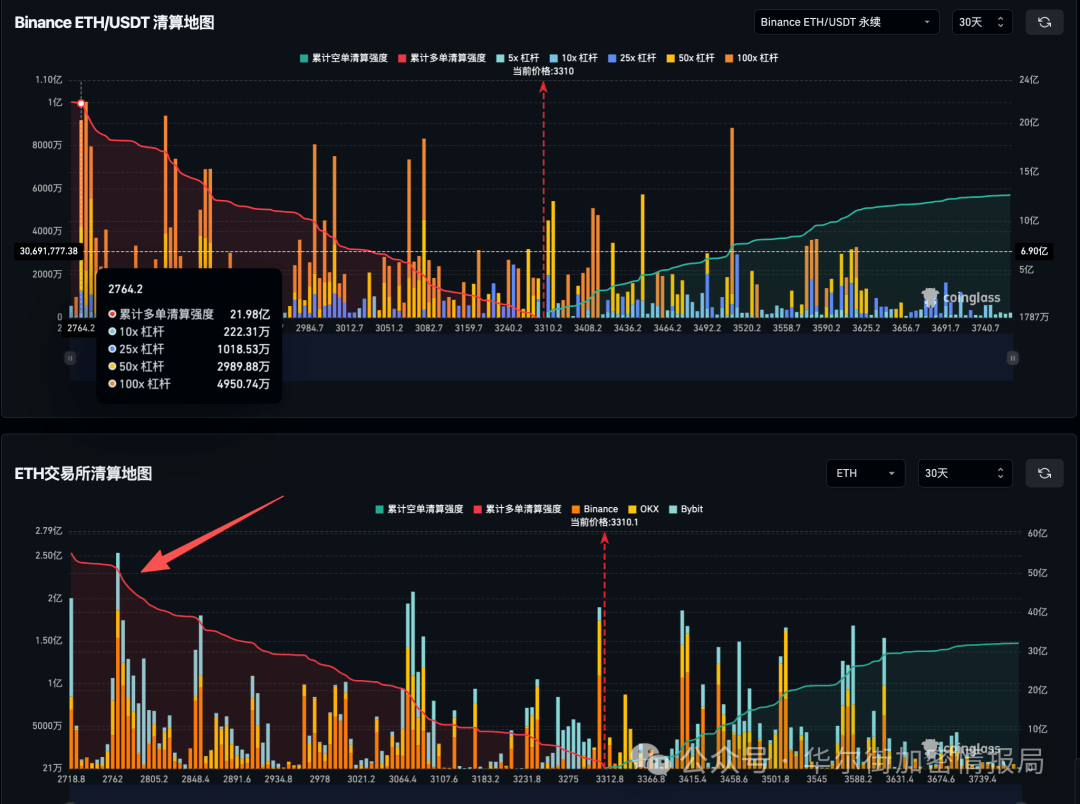Viewport: 1080px width, 804px height.
Task: Click the top chart zoom range bar
Action: pos(541,358)
